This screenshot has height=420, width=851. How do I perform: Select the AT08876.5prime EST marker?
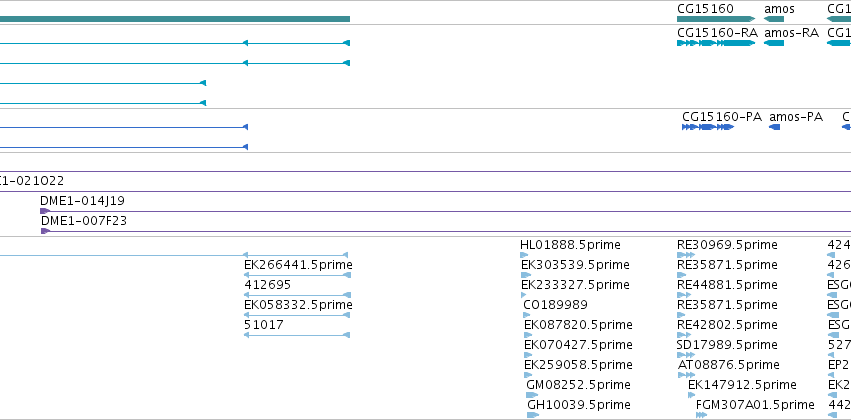pyautogui.click(x=686, y=375)
